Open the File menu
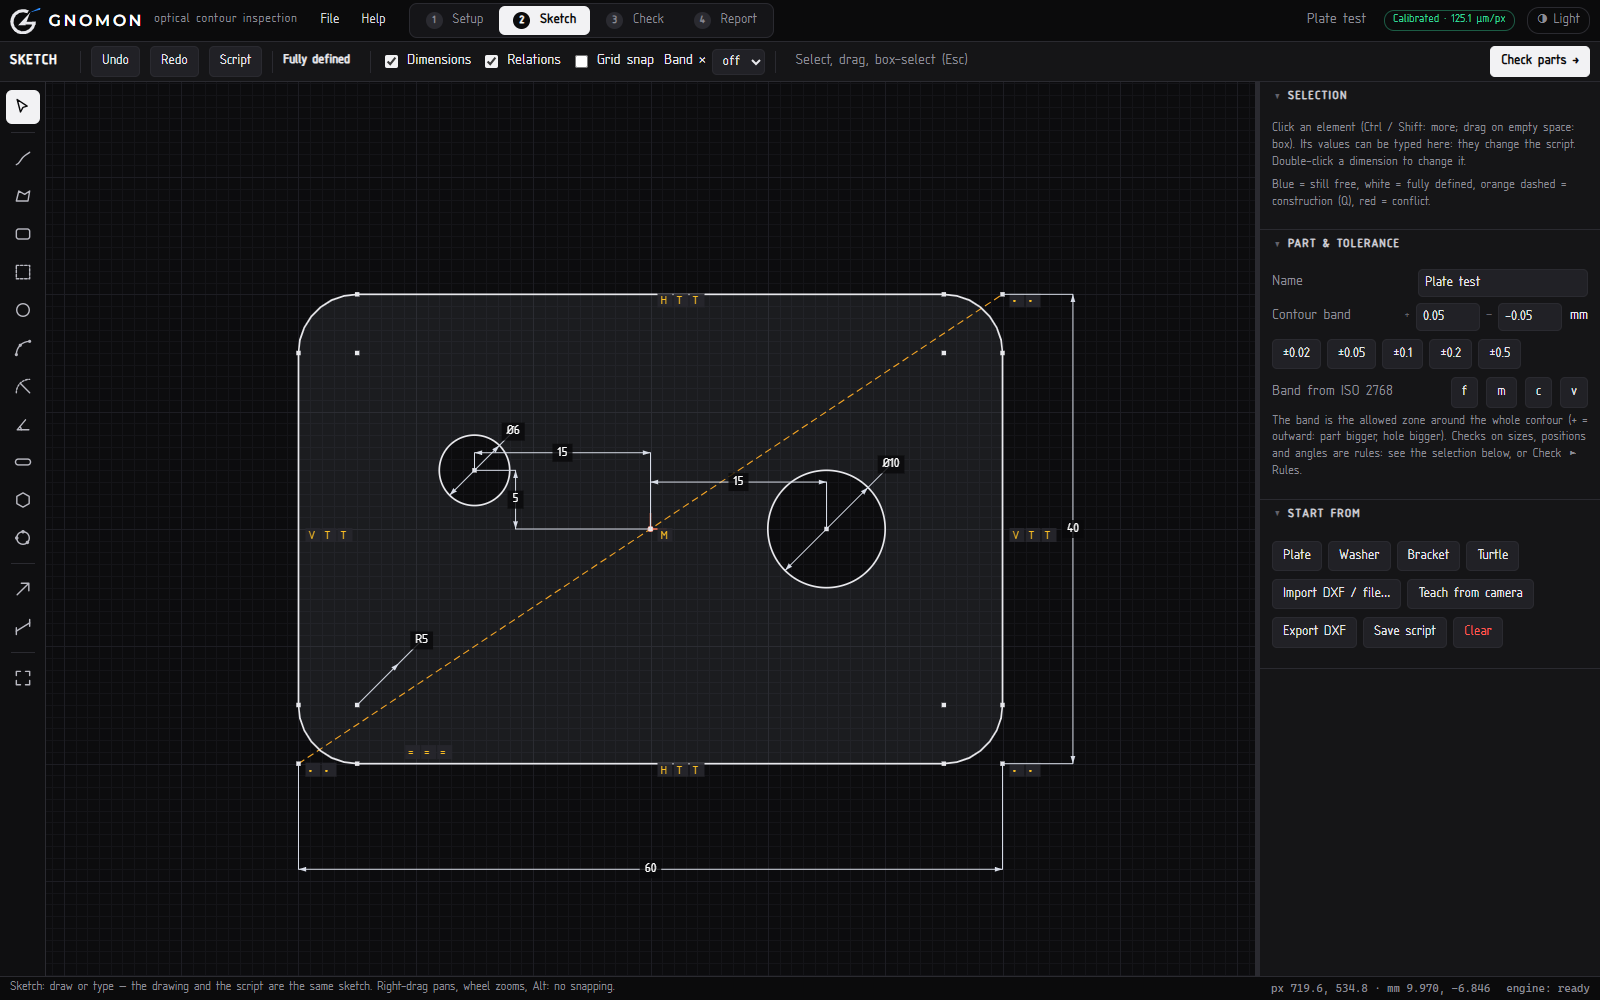 click(x=330, y=19)
